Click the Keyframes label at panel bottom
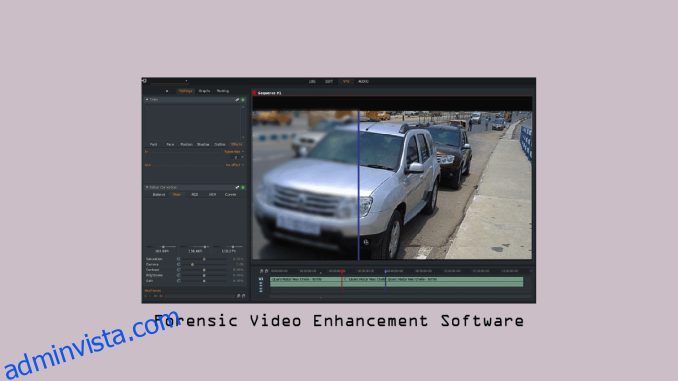Screen dimensions: 678x381 153,291
